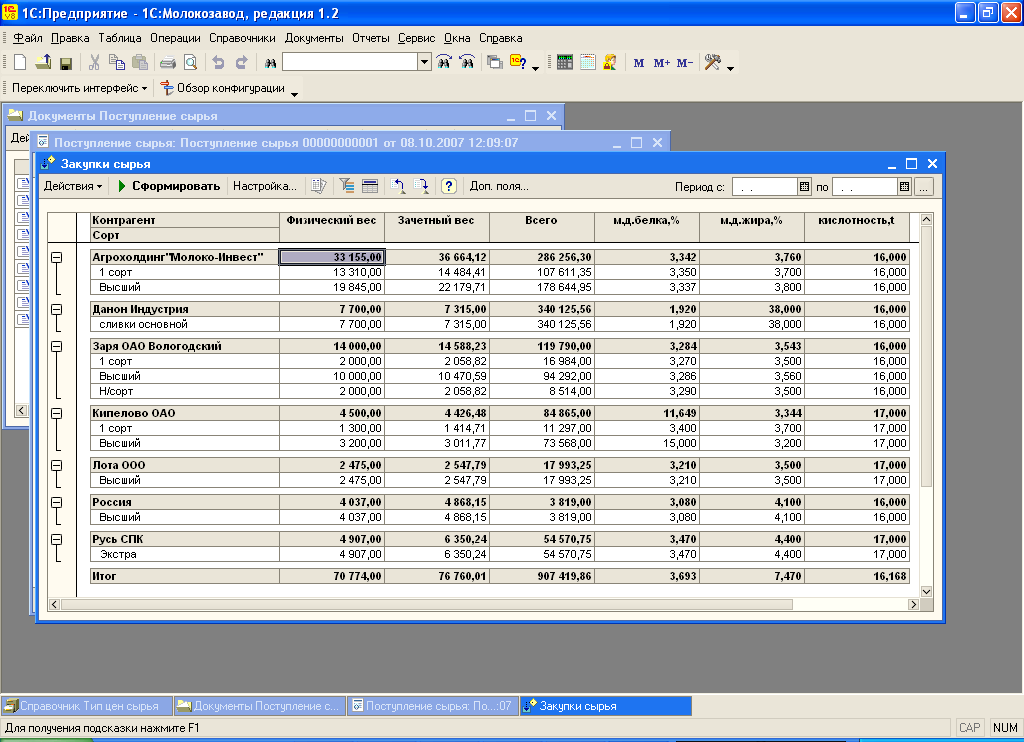Click the Undo arrow icon
The width and height of the screenshot is (1024, 742).
219,63
